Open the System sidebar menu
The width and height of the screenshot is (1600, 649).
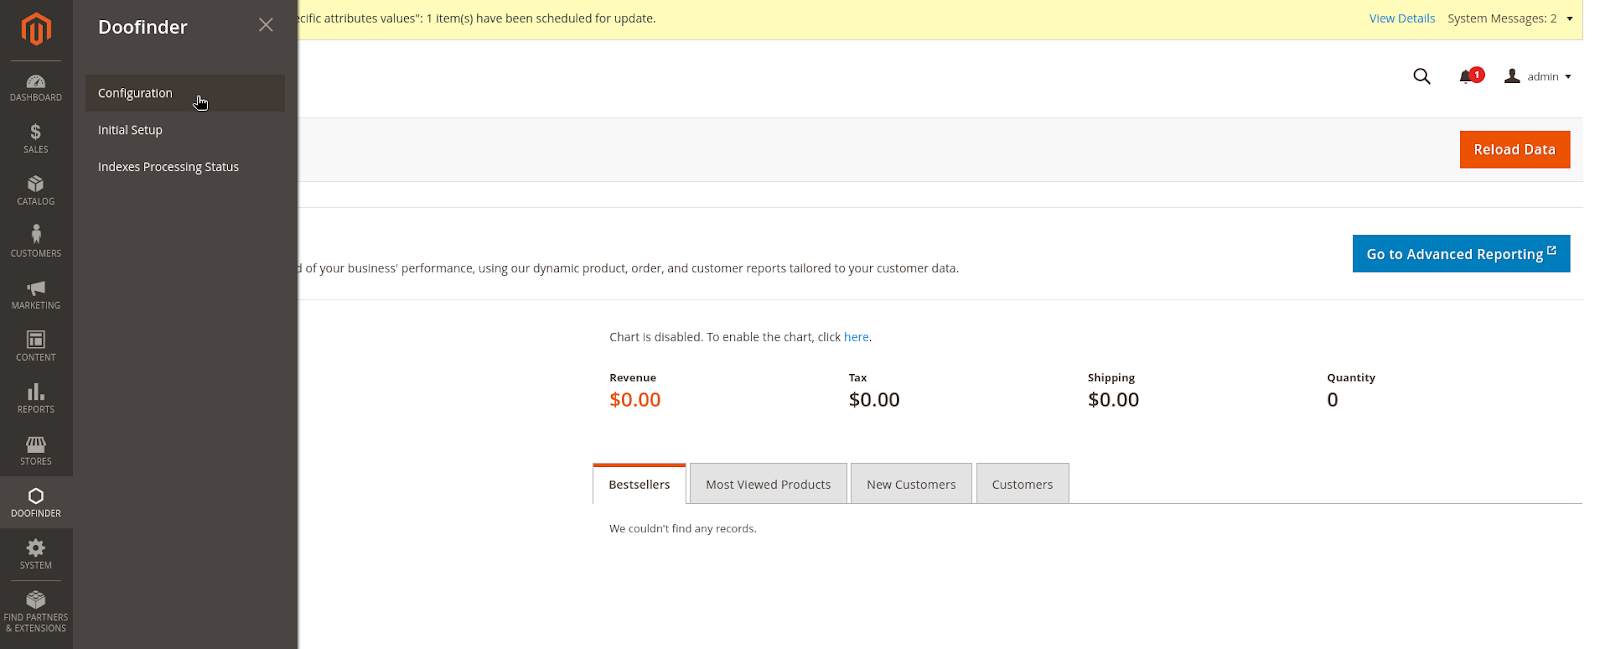[x=36, y=555]
